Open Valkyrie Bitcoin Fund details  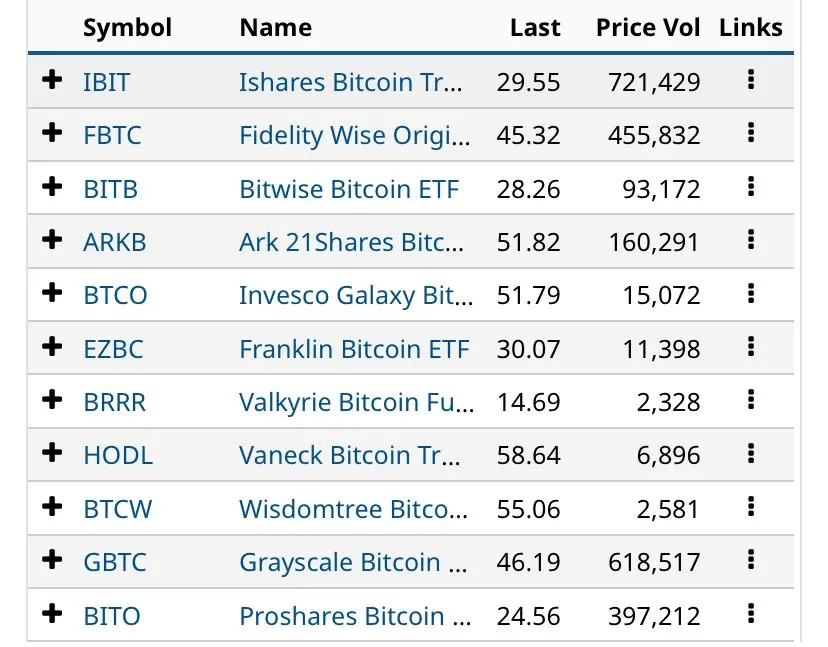coord(350,402)
